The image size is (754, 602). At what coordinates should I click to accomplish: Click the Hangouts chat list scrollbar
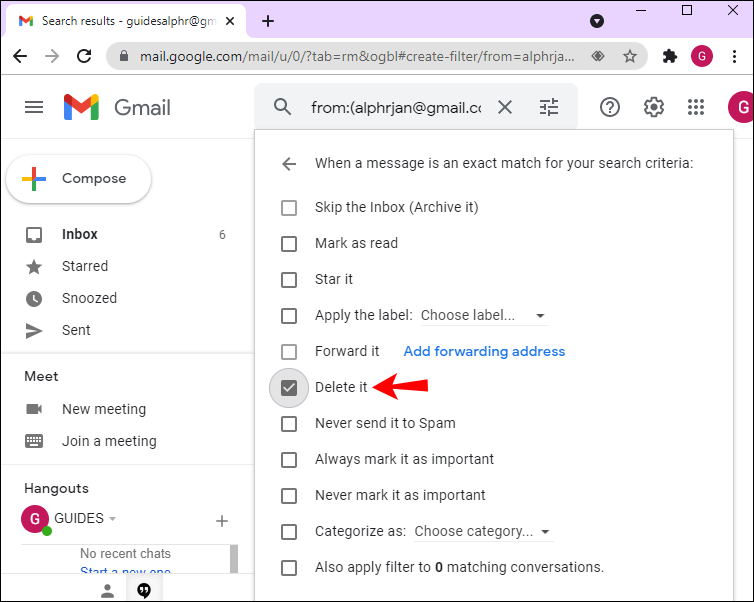(234, 559)
